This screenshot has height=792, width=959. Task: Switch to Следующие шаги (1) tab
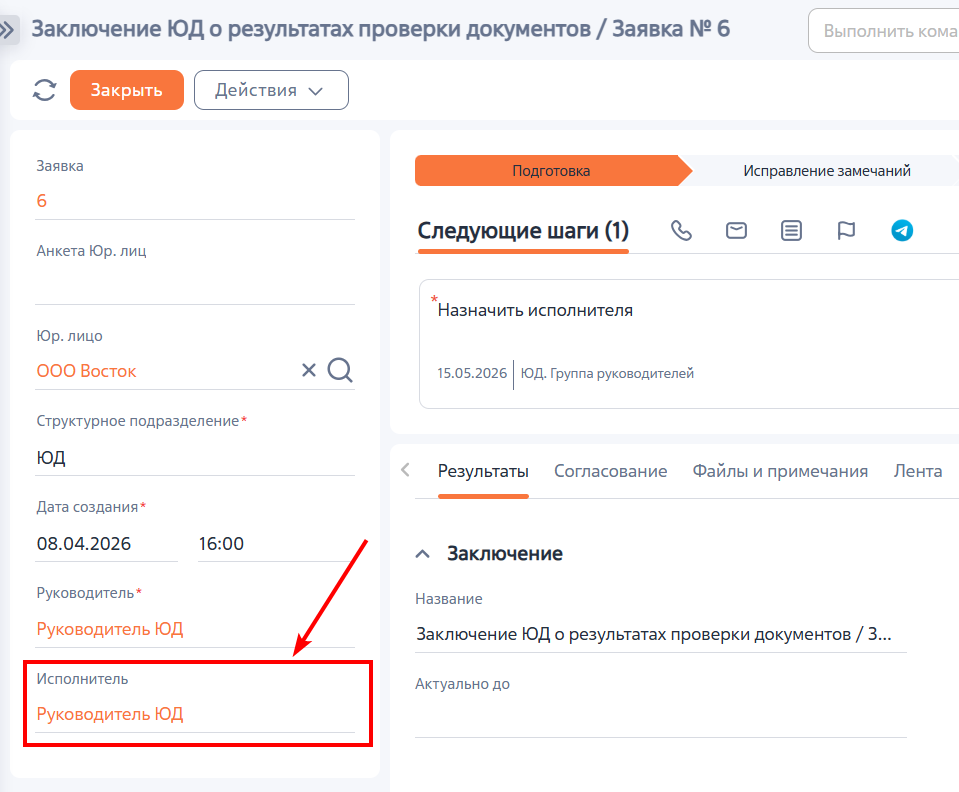coord(523,231)
